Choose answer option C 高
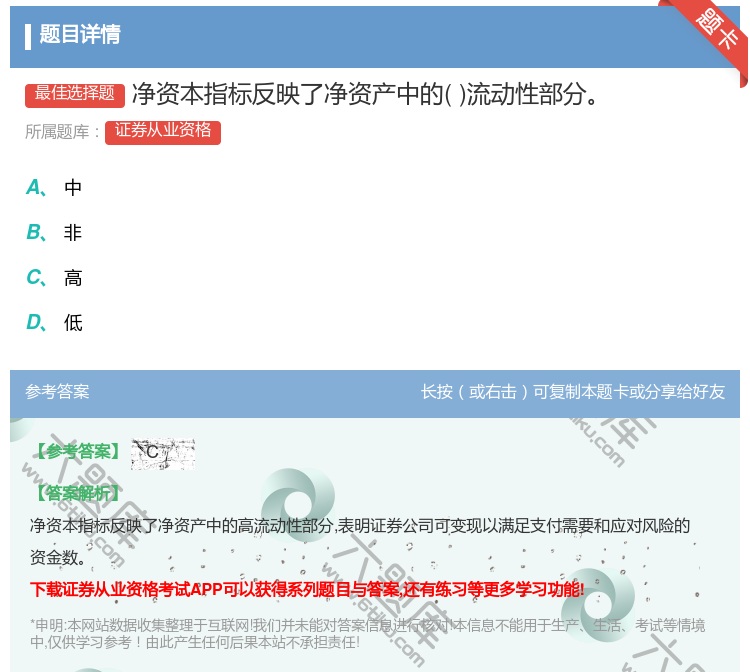Image resolution: width=750 pixels, height=672 pixels. coord(54,277)
